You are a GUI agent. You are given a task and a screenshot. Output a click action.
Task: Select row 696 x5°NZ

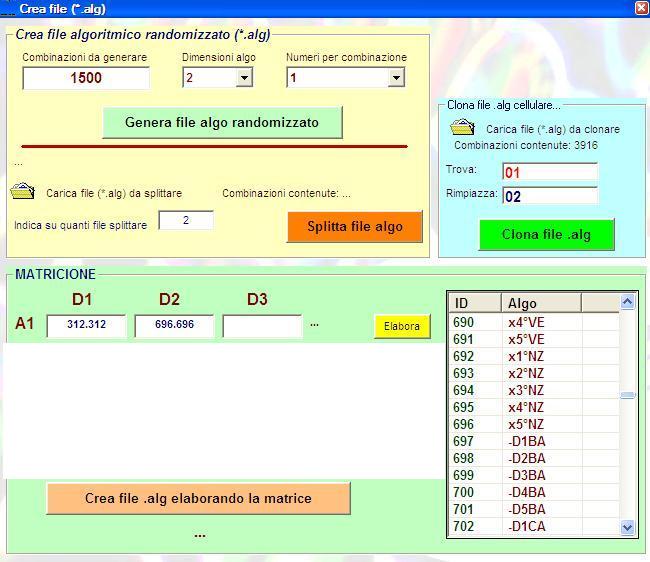click(534, 424)
